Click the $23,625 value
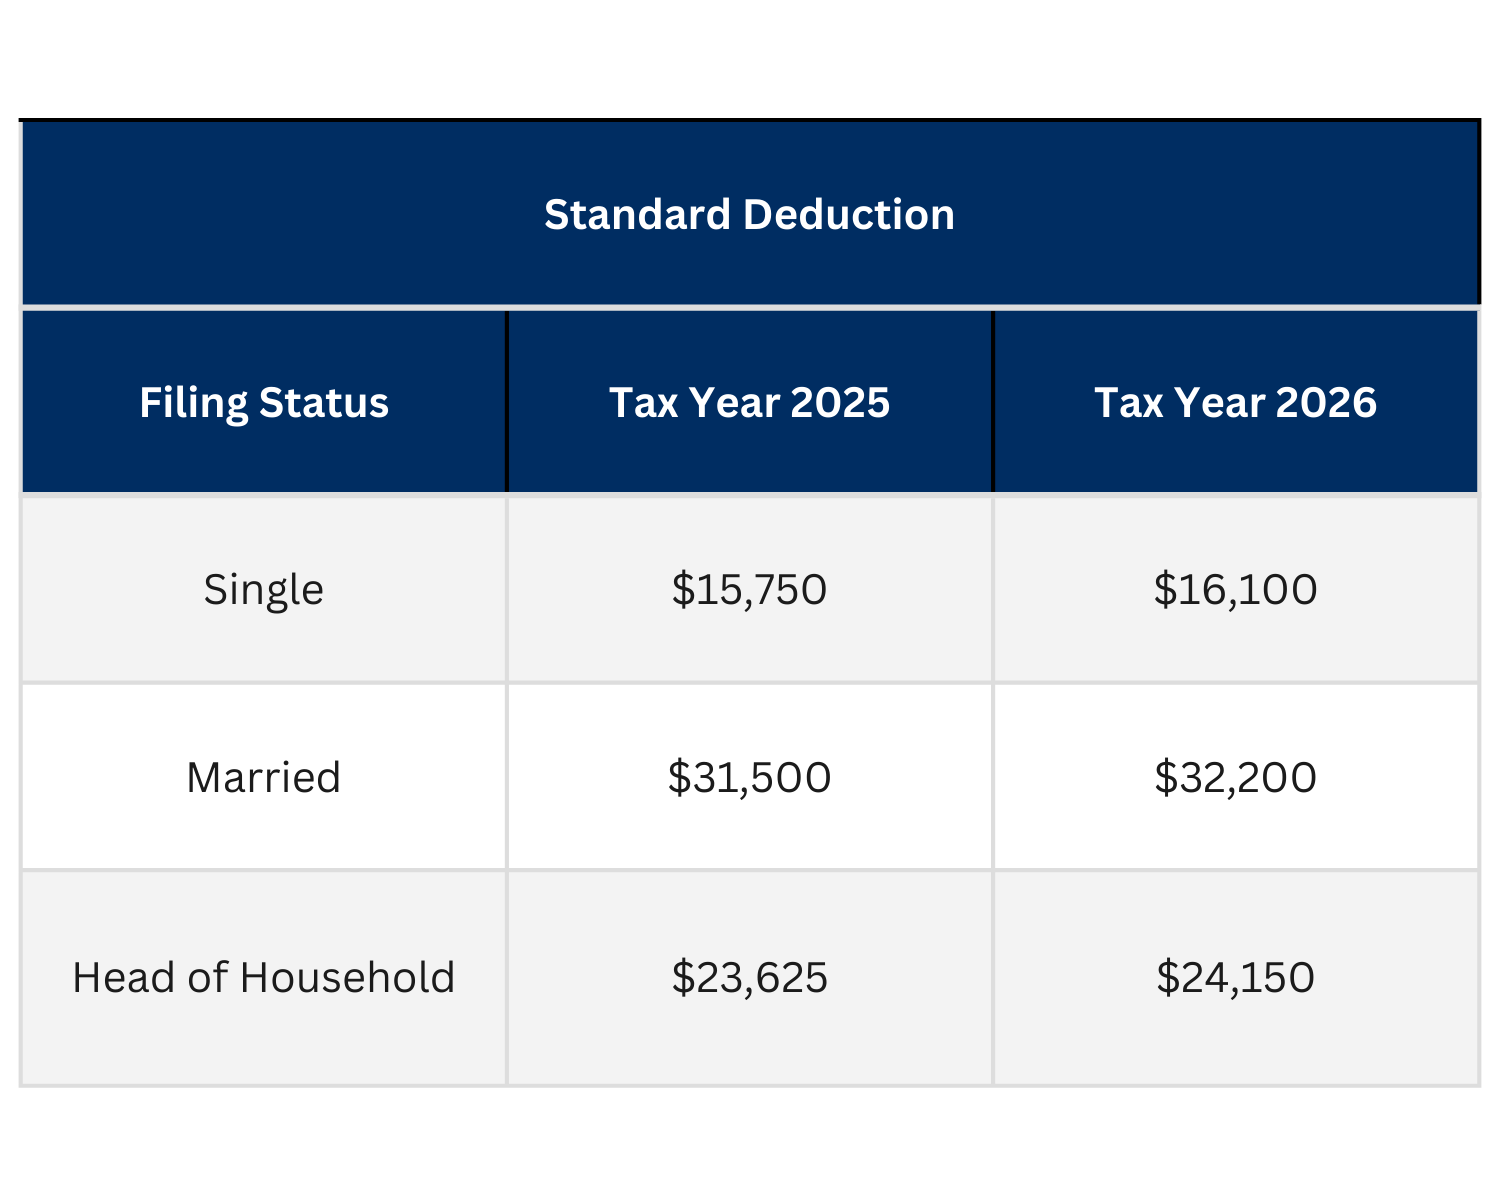Screen dimensions: 1500x1200 (x=749, y=978)
